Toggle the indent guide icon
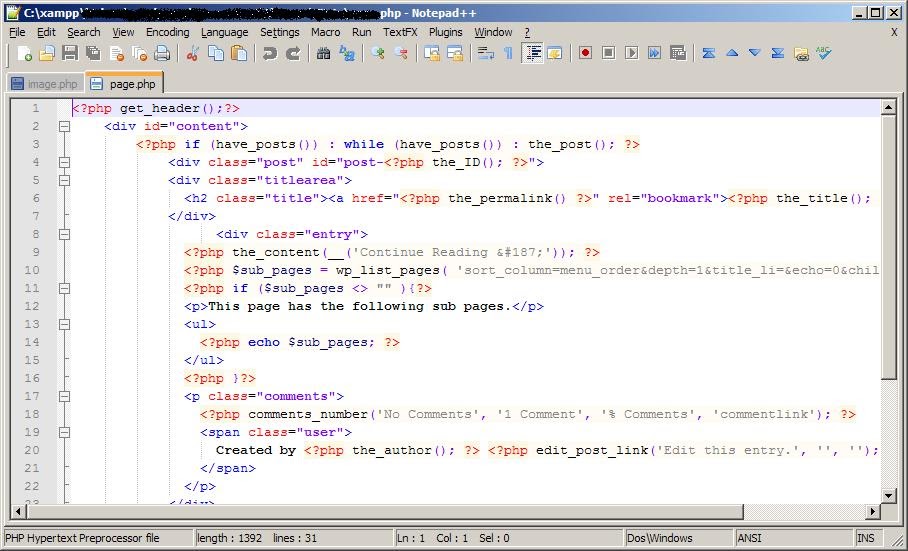 (532, 53)
